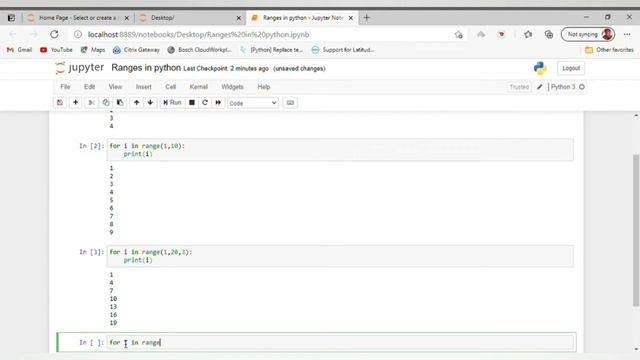
Task: Click browser extension shield icon
Action: (502, 35)
